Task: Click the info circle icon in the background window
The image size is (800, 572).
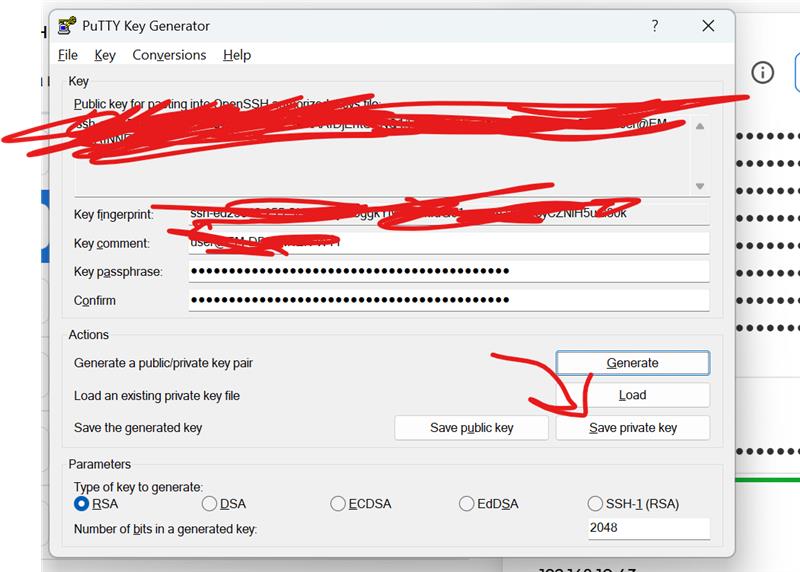Action: point(762,72)
